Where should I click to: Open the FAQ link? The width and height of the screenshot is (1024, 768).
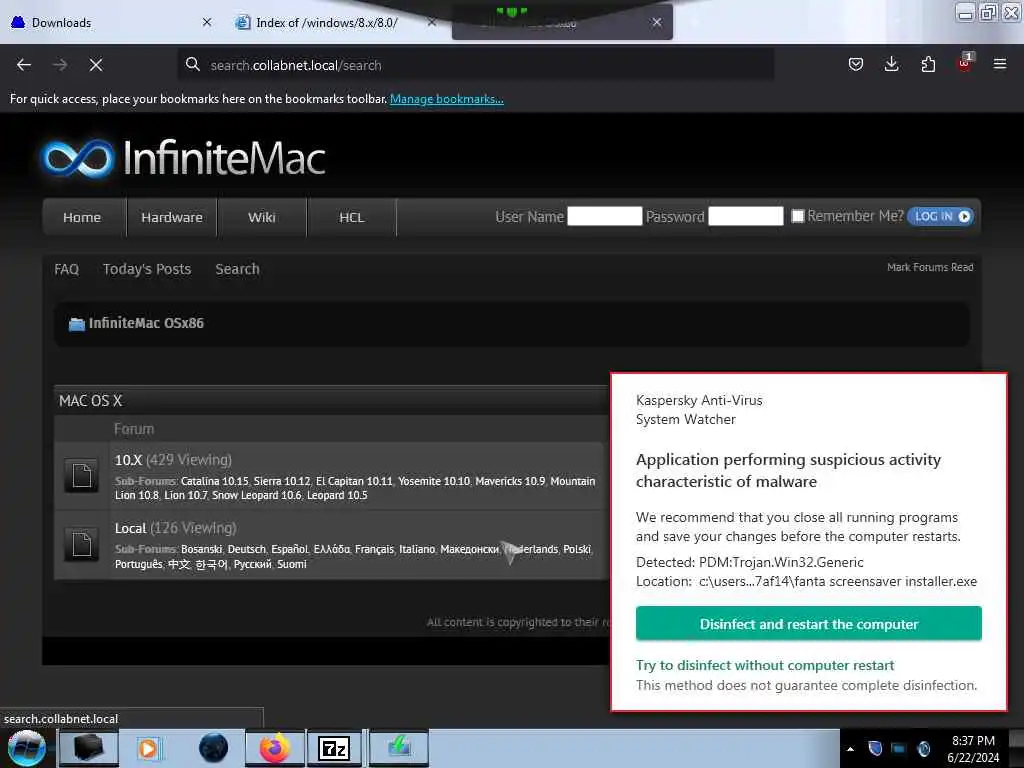coord(67,269)
